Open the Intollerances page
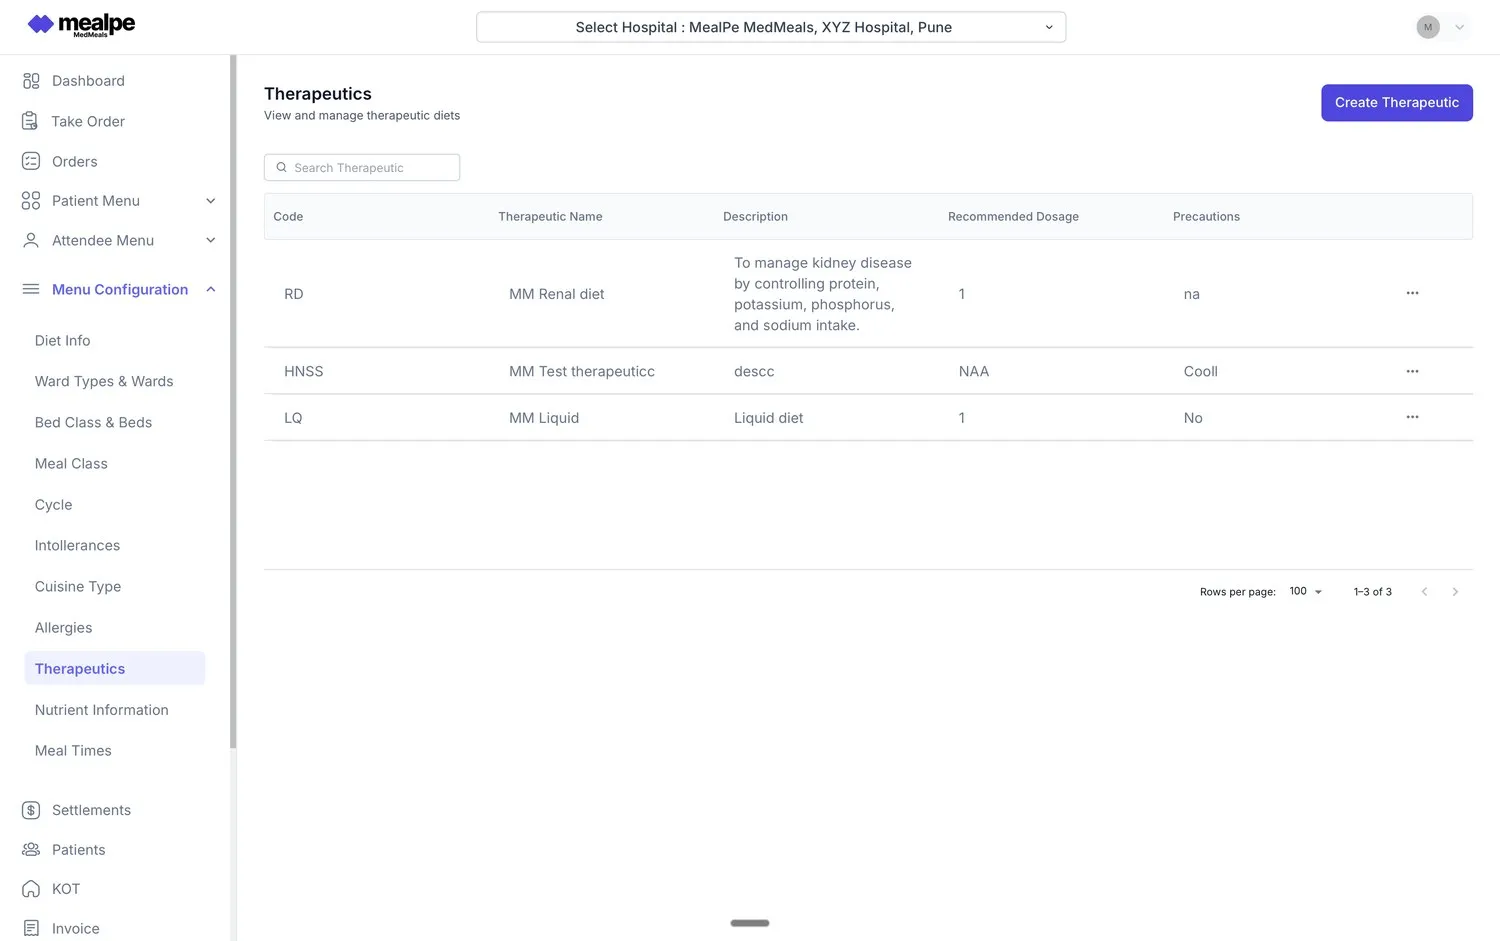This screenshot has width=1500, height=941. [x=77, y=546]
